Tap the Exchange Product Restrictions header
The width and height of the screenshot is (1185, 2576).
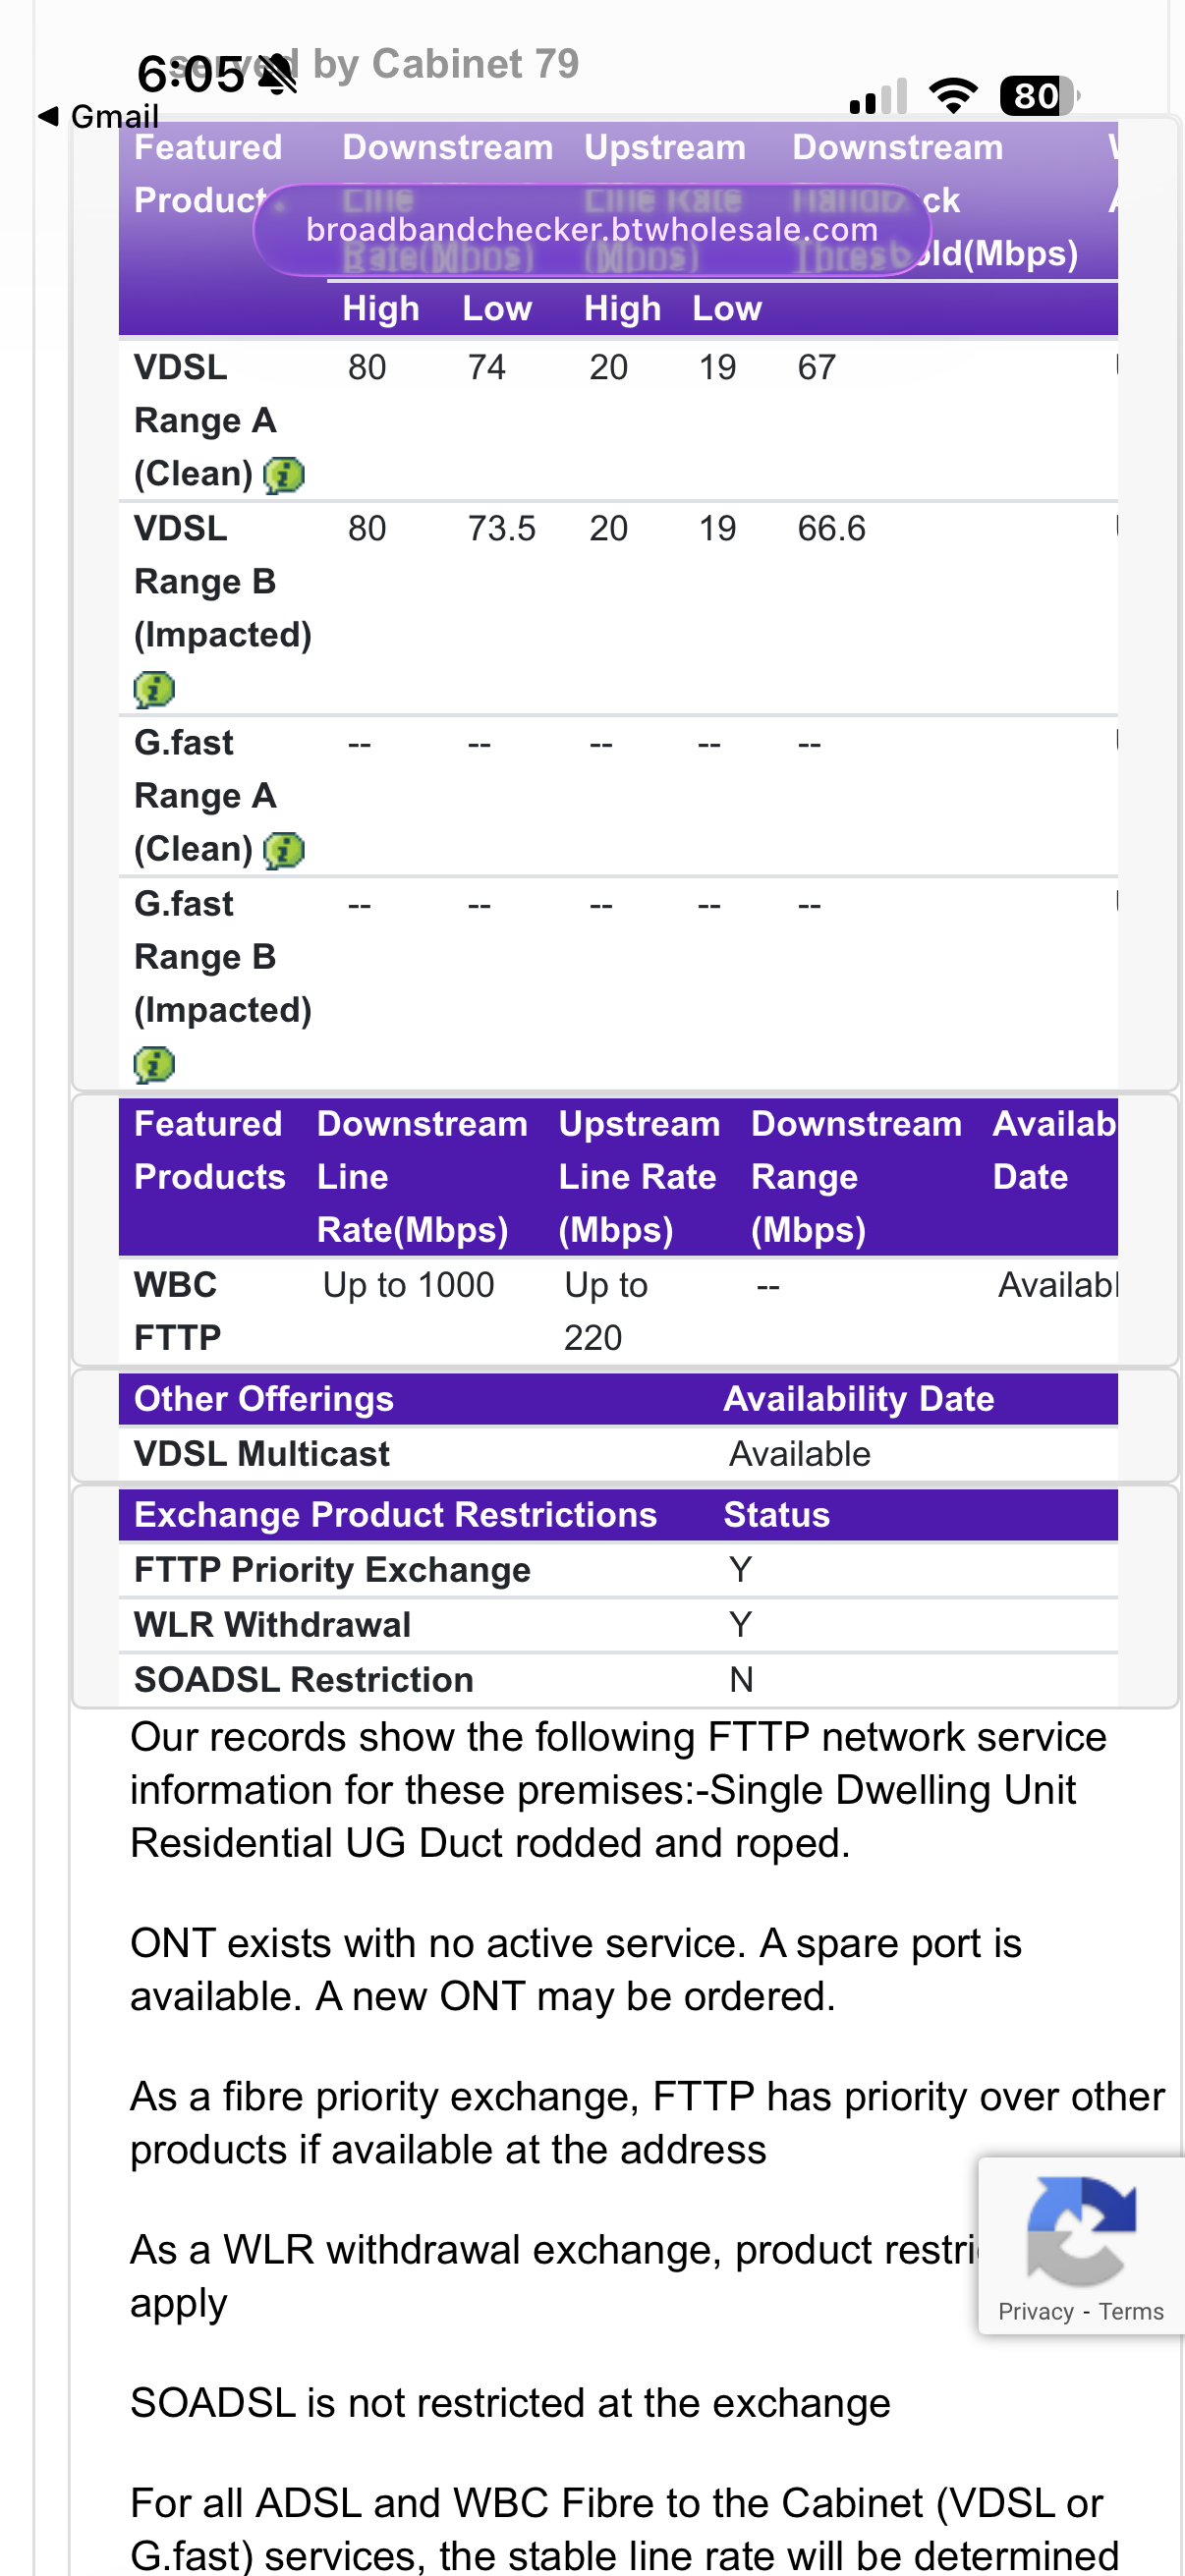[395, 1515]
